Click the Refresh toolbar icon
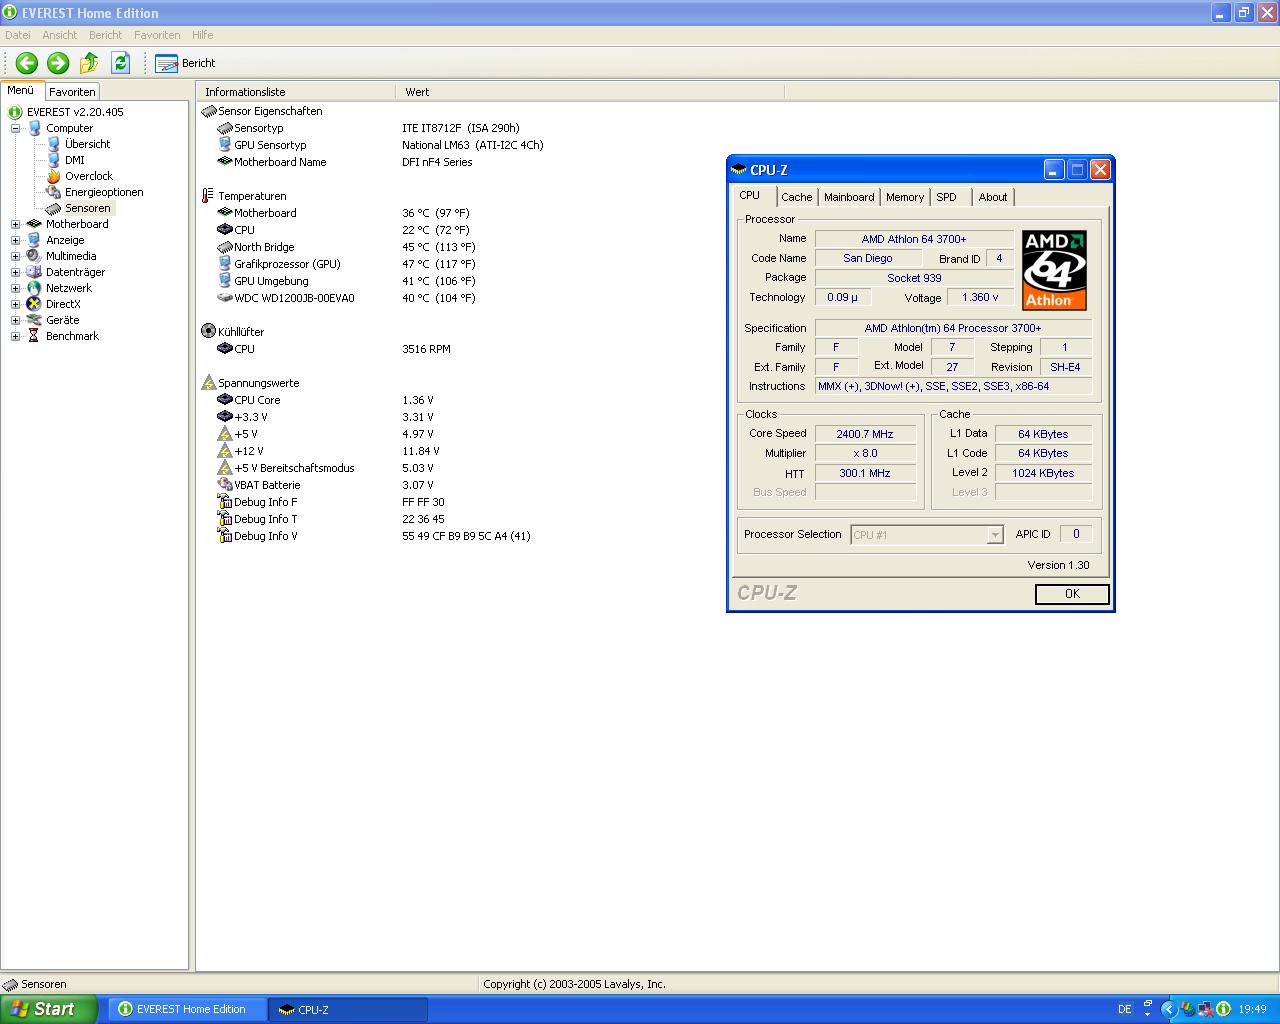1280x1024 pixels. pos(120,63)
